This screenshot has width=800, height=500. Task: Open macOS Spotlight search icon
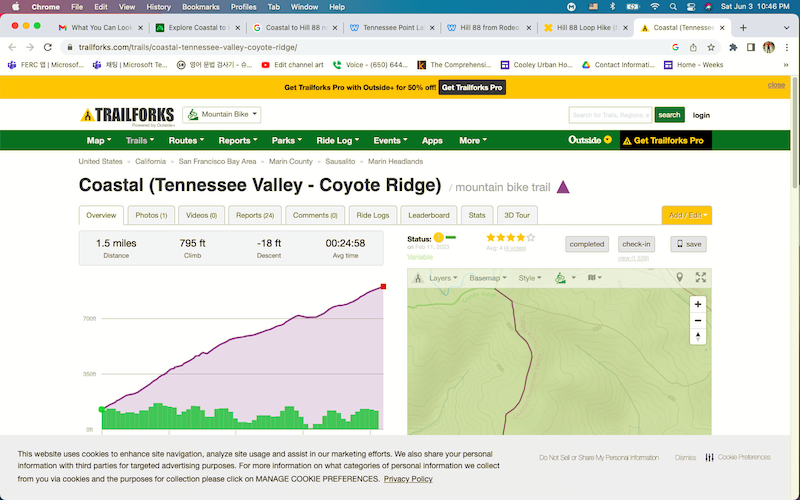(673, 7)
